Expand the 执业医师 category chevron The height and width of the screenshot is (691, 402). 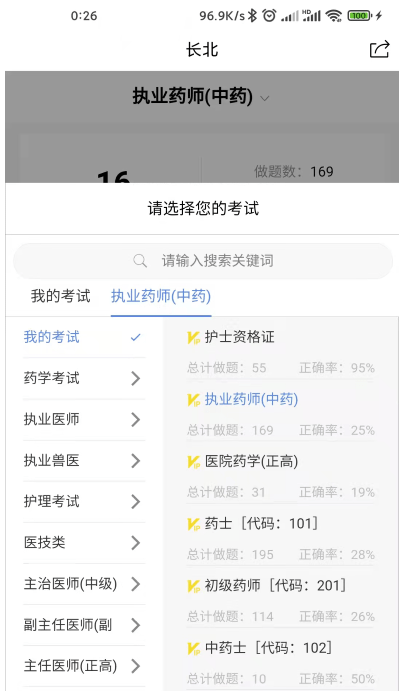(x=136, y=420)
